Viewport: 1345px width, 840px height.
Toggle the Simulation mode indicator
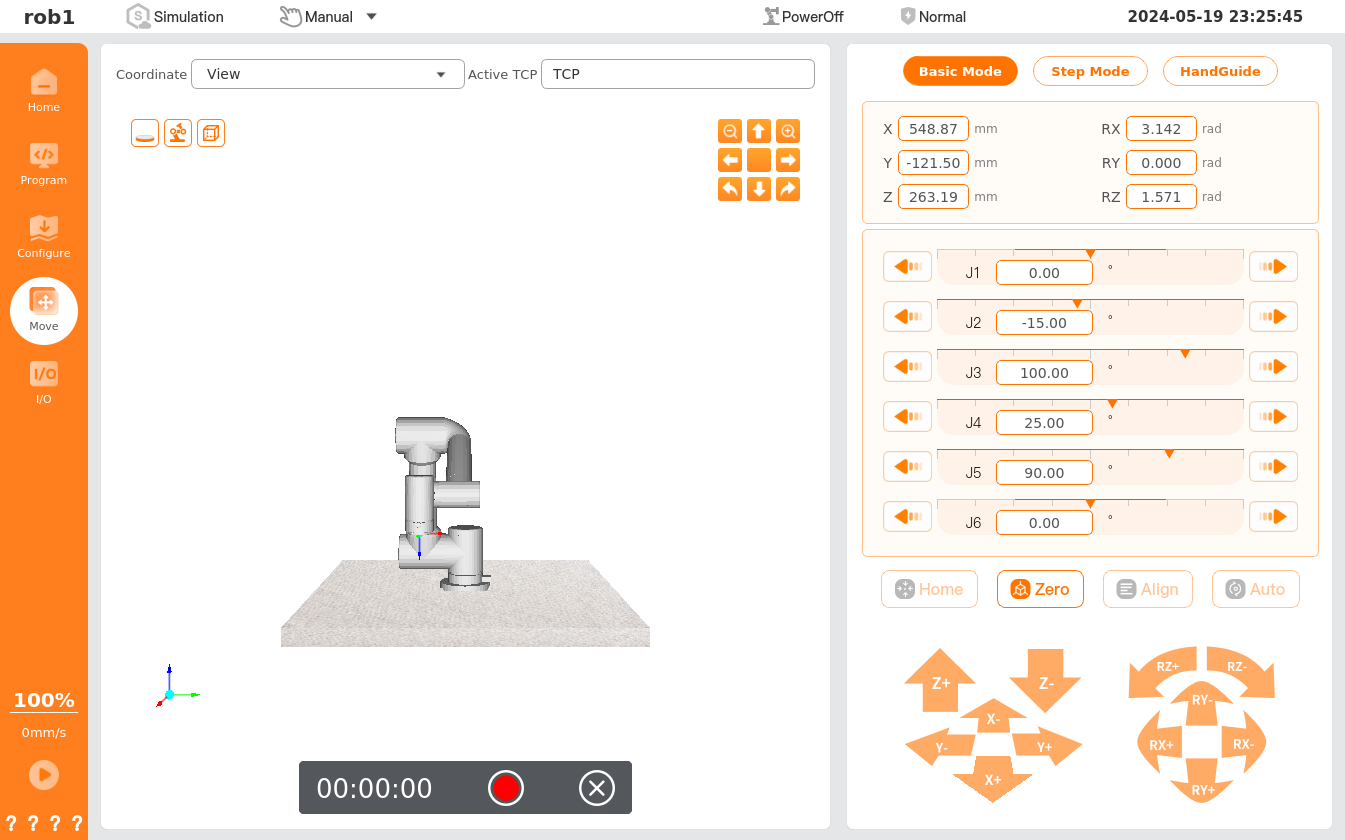pos(175,16)
